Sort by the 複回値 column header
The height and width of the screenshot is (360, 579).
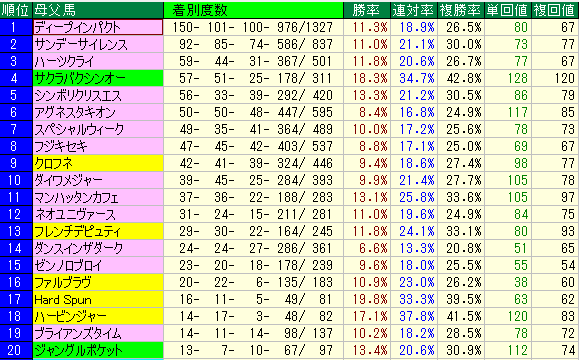[555, 10]
